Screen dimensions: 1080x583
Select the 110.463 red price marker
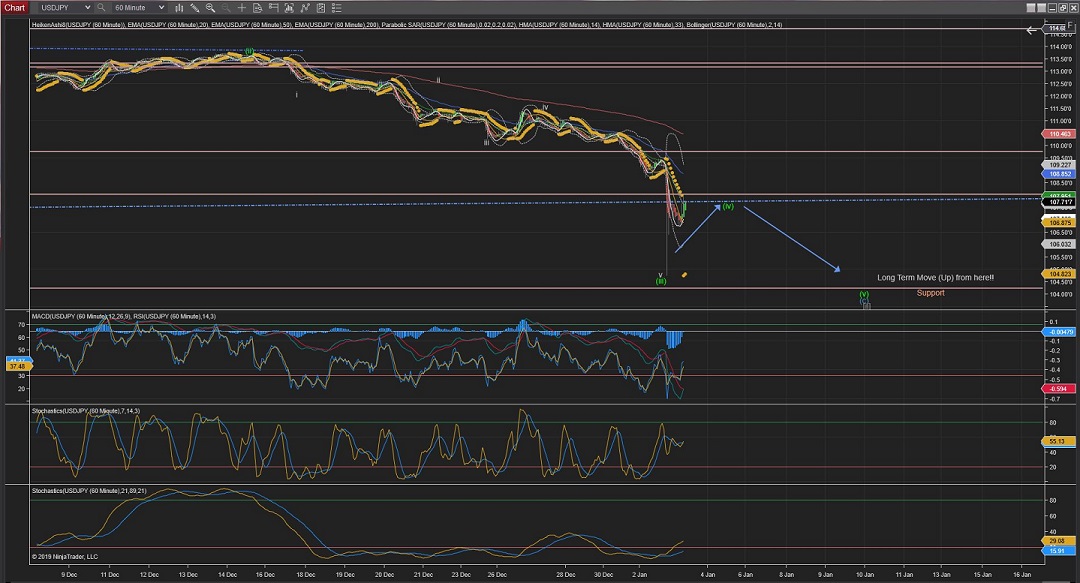(x=1059, y=134)
